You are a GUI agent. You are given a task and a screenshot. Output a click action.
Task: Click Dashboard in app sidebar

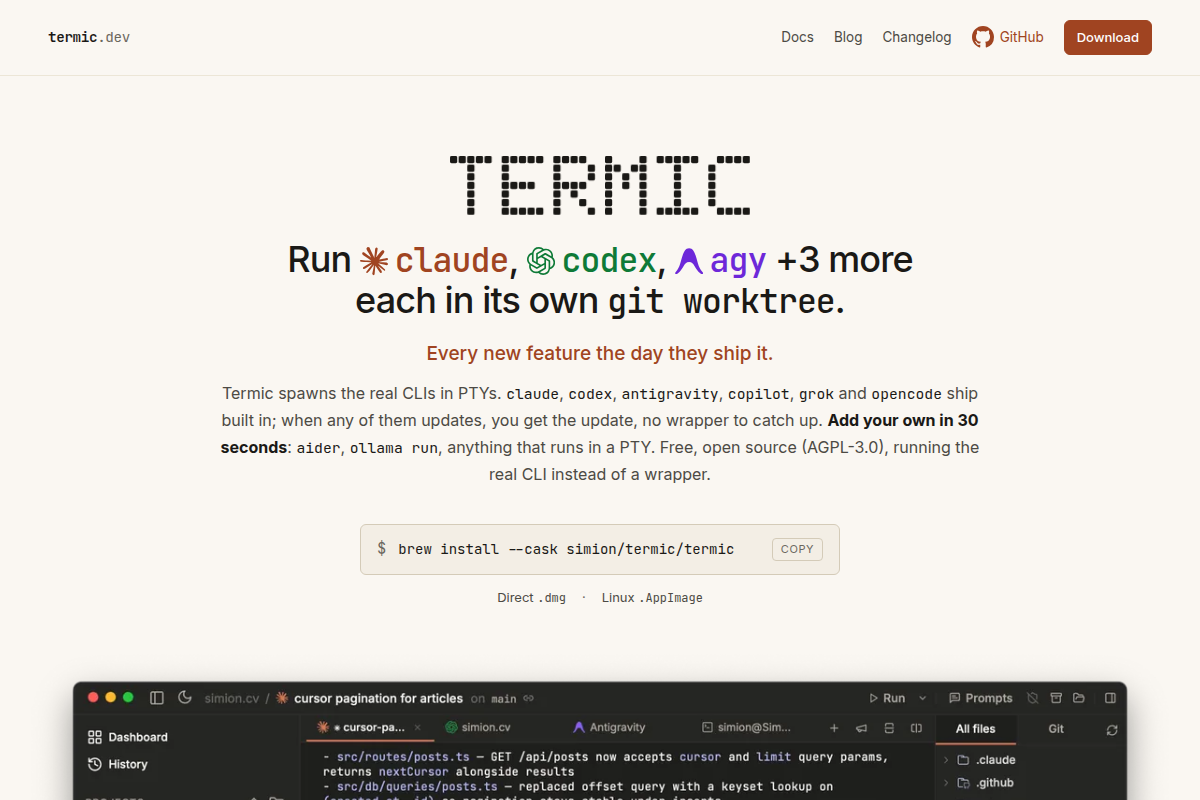tap(138, 737)
